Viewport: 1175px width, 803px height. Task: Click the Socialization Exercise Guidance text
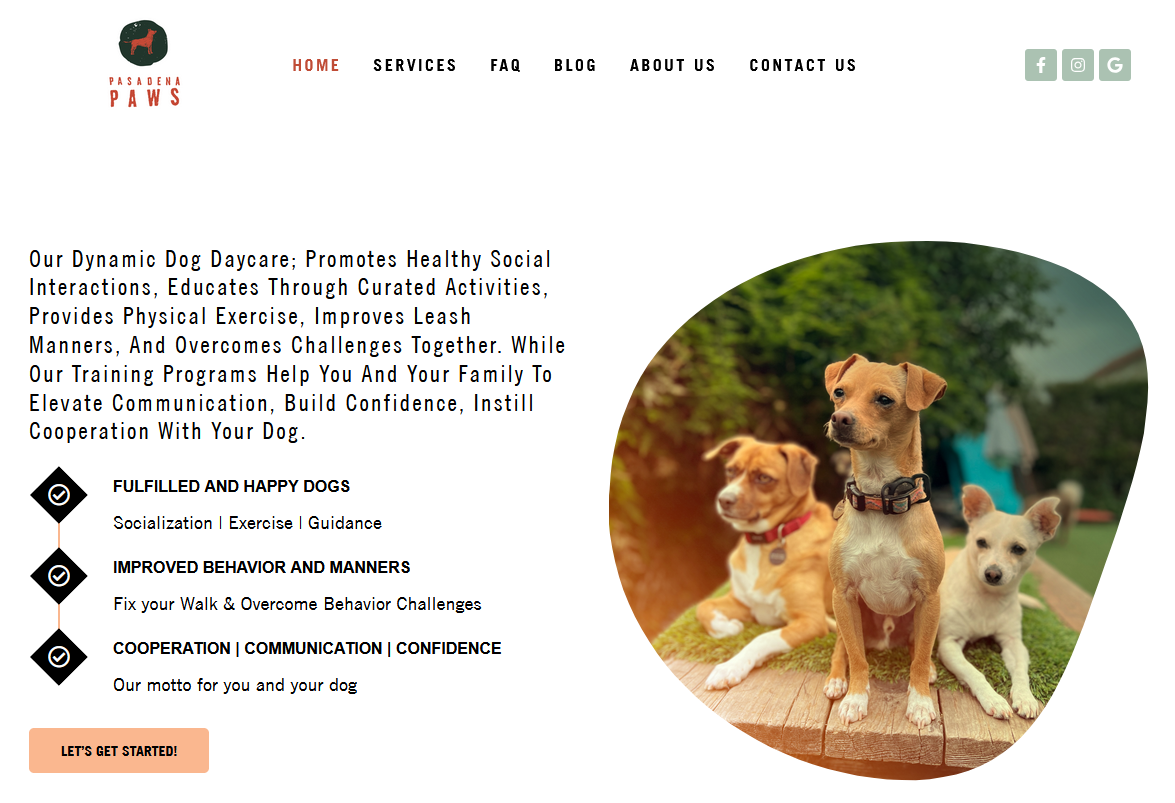click(247, 523)
